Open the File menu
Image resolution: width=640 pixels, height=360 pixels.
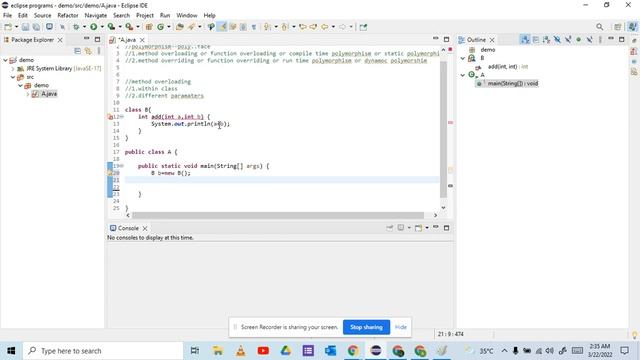[x=7, y=16]
